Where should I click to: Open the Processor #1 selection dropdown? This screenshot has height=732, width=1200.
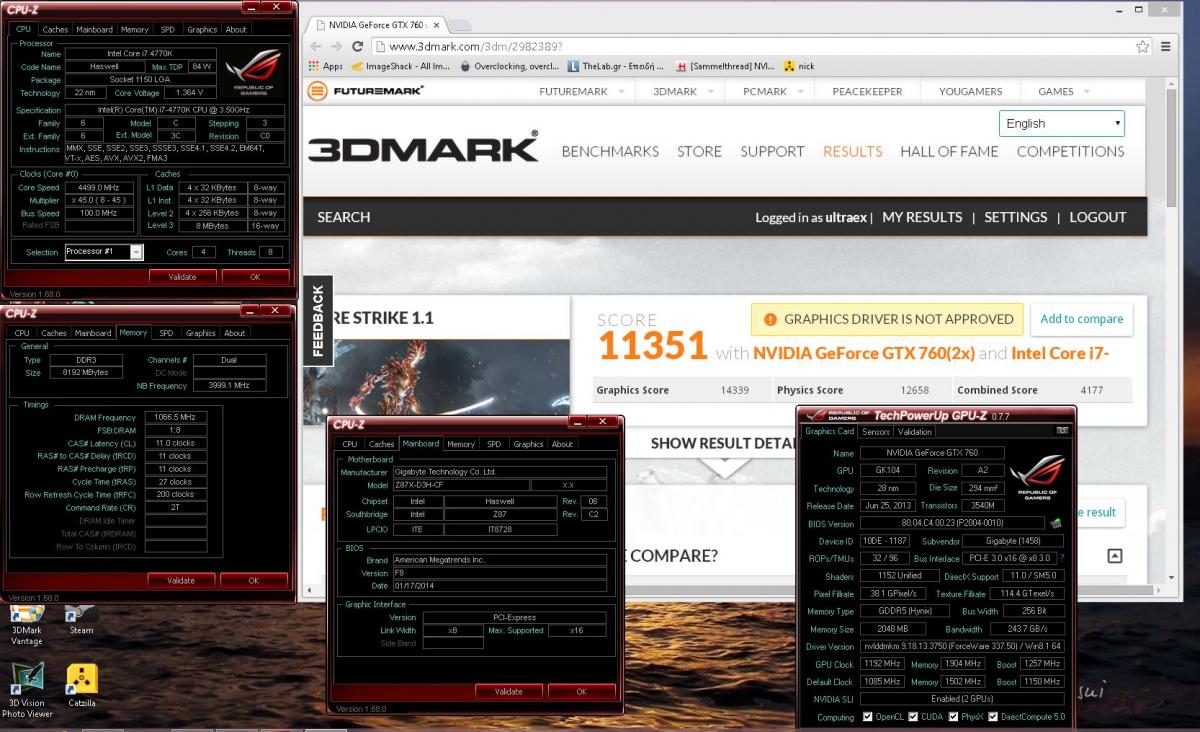[x=104, y=252]
